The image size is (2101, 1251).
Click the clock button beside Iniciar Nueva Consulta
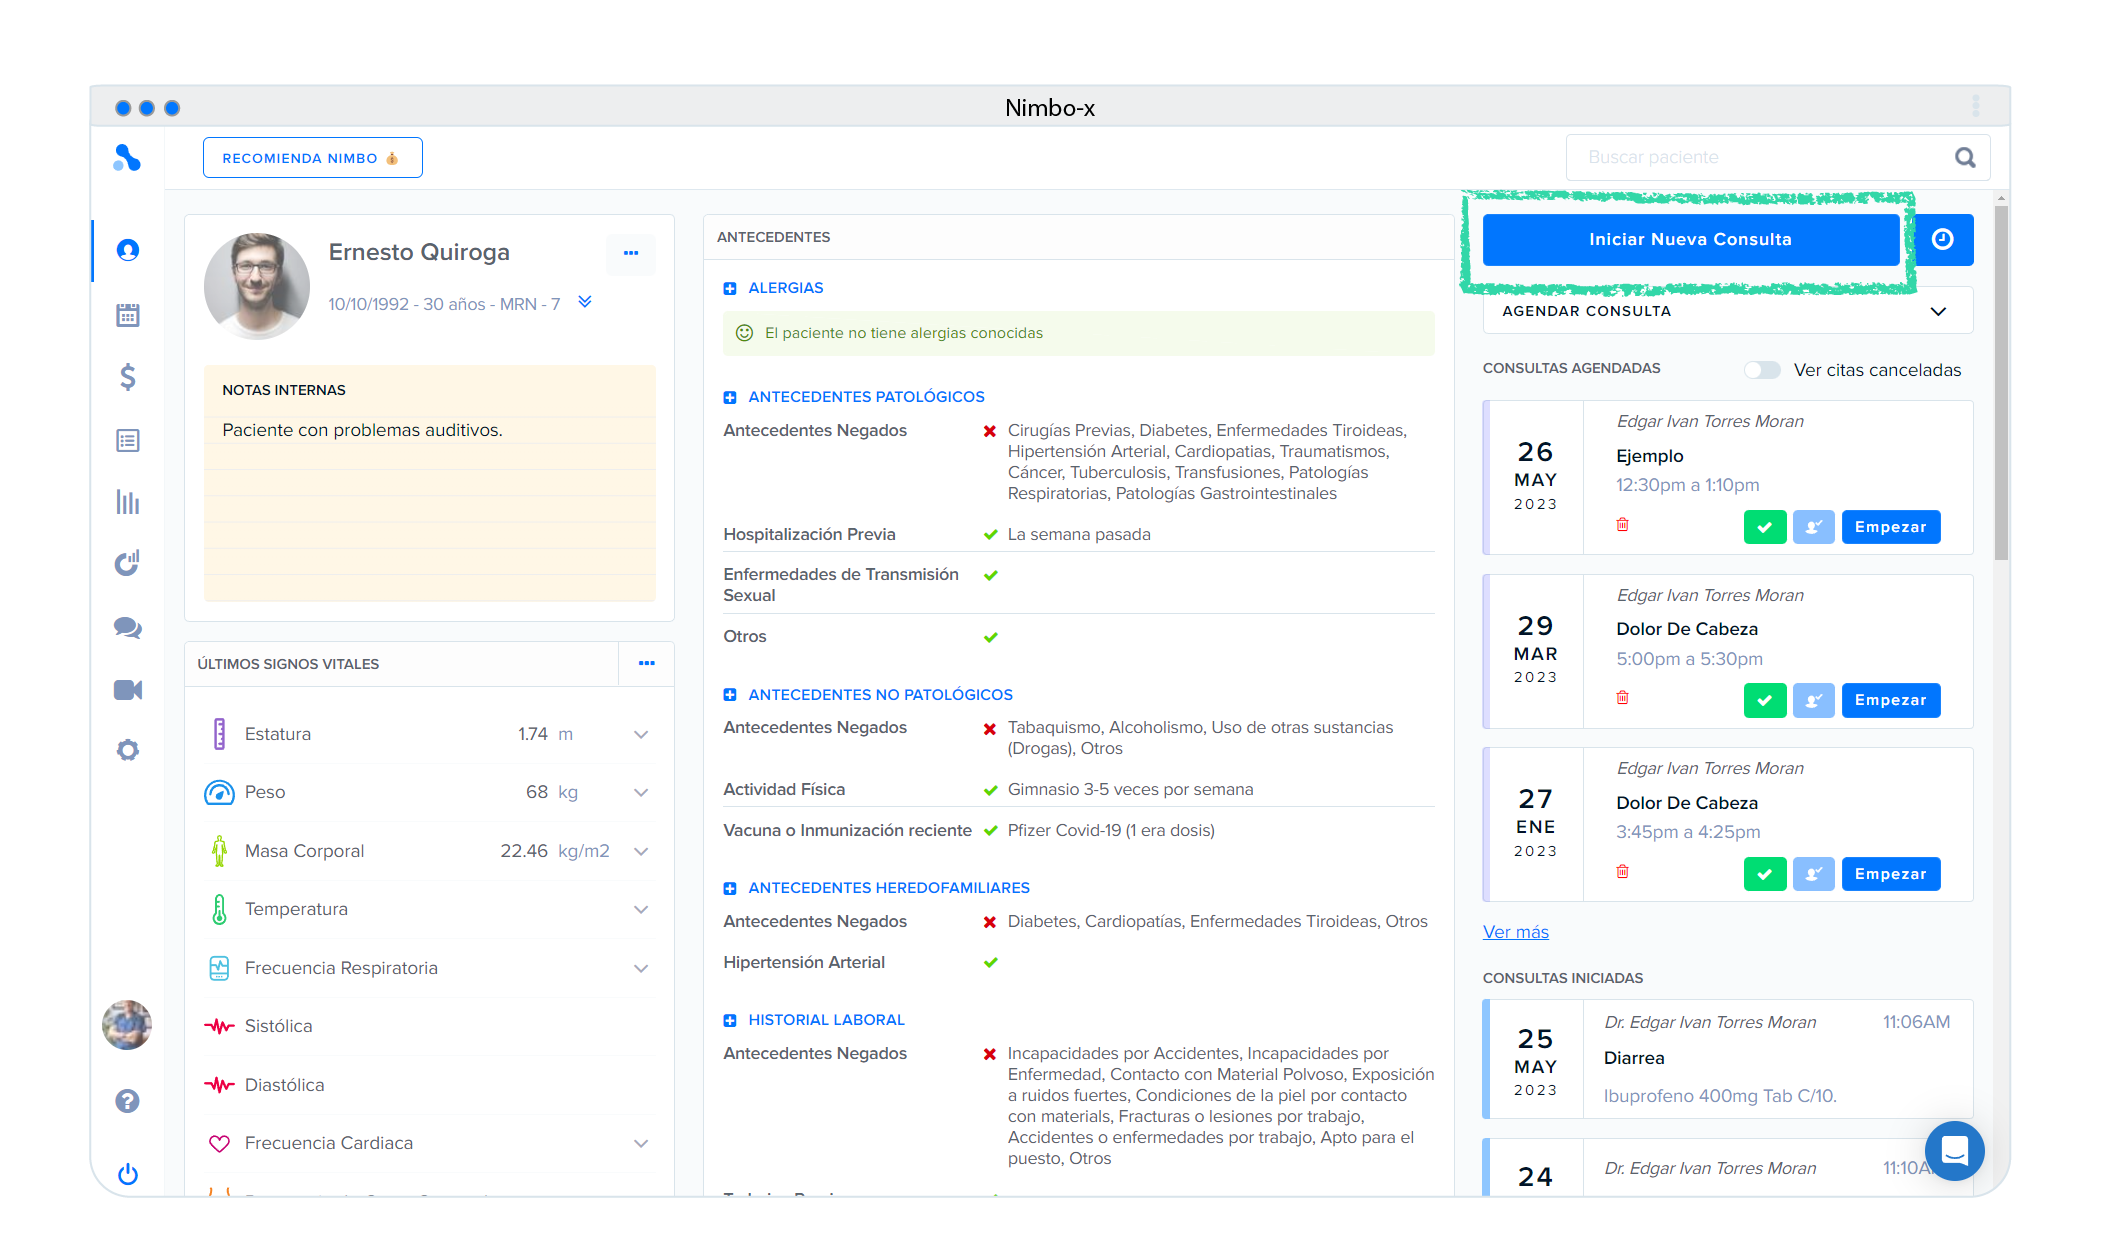click(1943, 240)
